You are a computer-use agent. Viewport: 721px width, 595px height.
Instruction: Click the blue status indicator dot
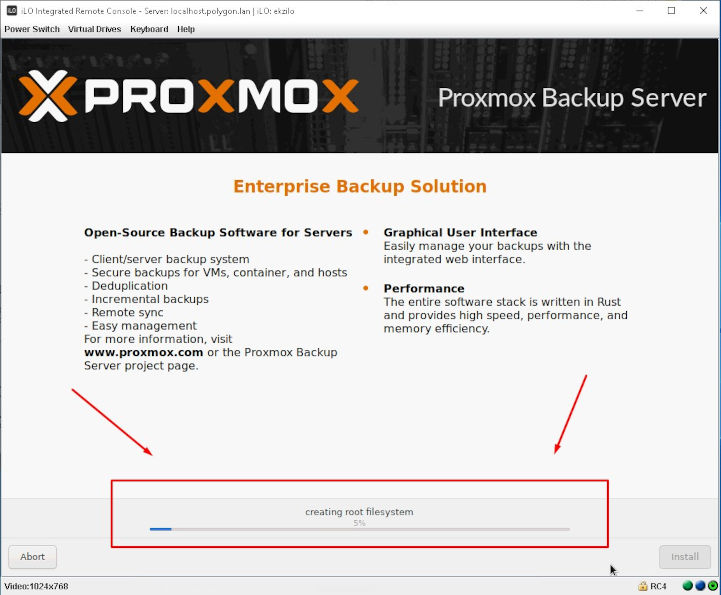coord(700,586)
